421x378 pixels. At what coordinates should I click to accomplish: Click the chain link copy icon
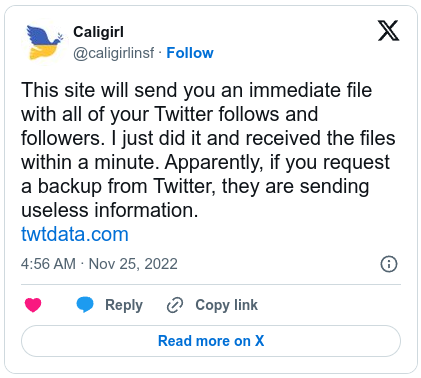[175, 305]
